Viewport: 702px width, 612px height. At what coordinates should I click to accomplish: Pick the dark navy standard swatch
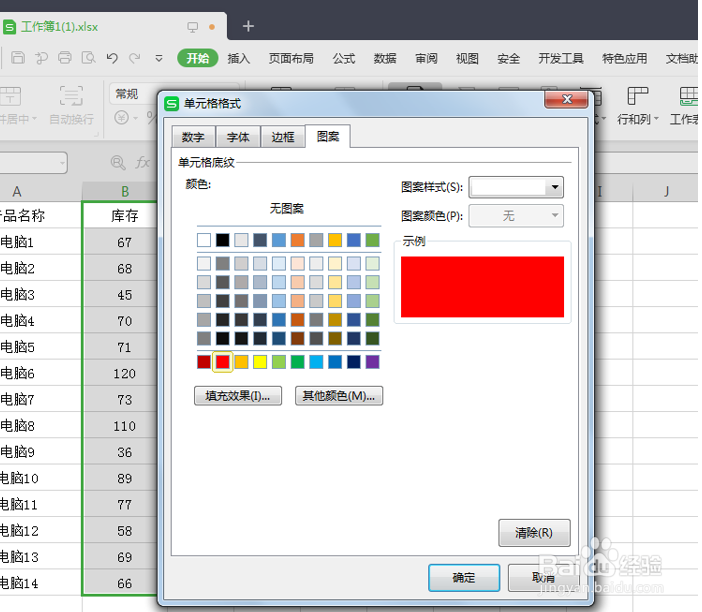click(x=354, y=362)
